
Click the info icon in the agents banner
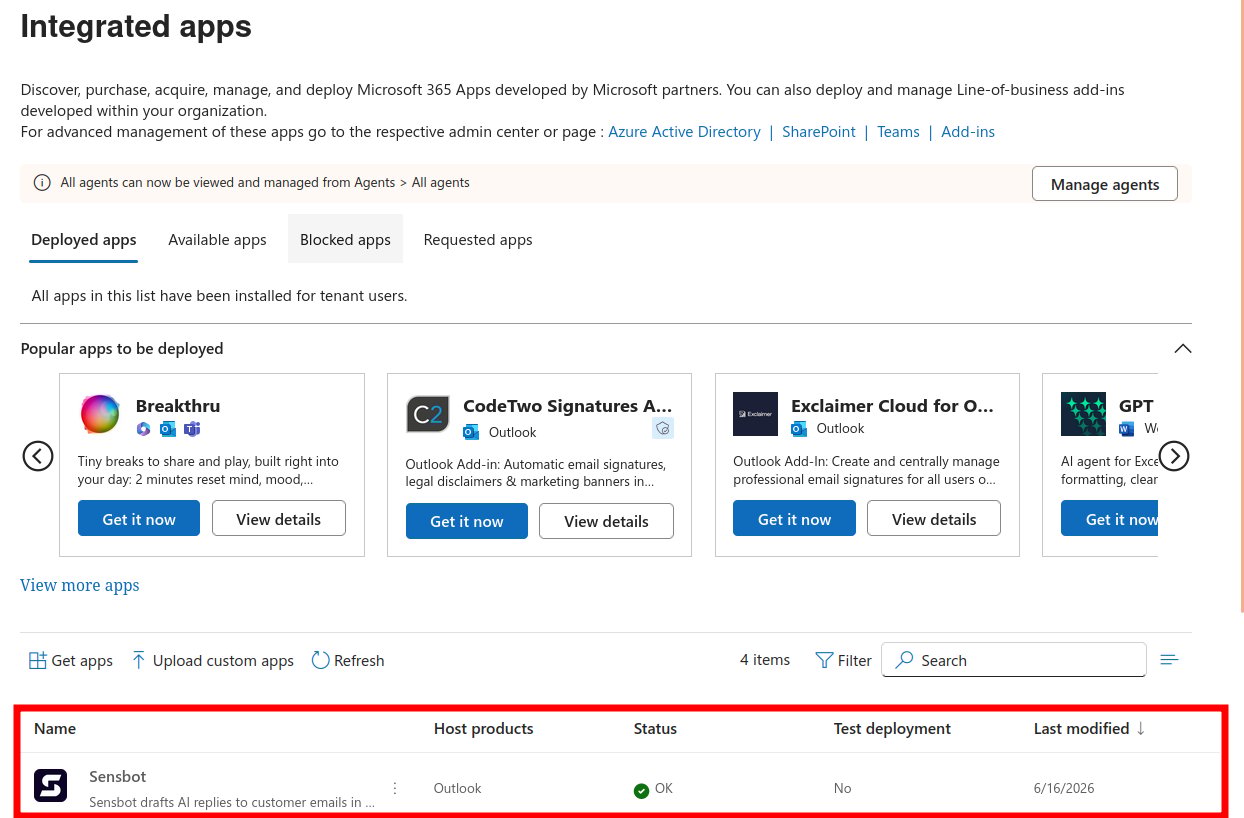point(42,183)
